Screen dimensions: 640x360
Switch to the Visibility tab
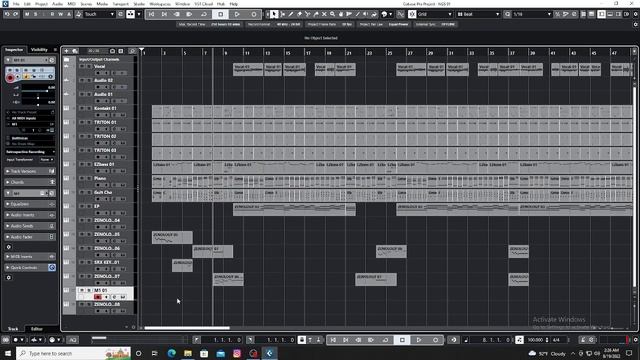point(39,50)
